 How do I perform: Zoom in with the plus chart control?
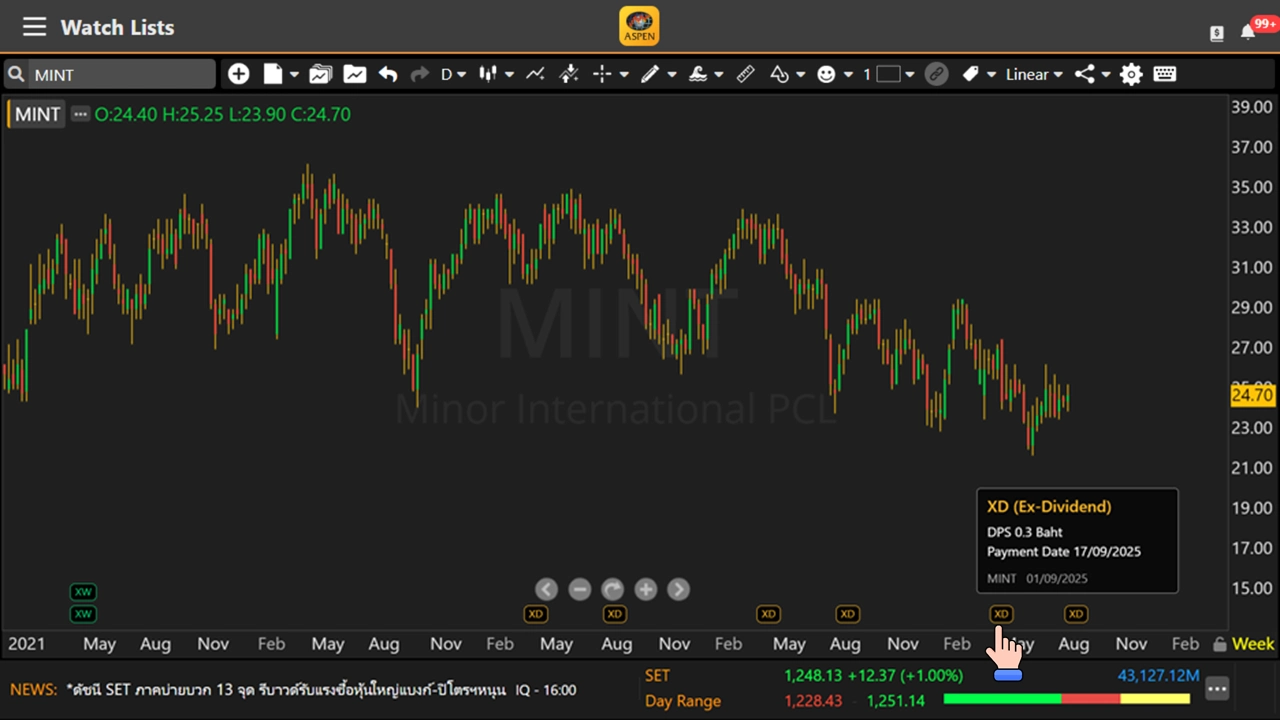(x=646, y=590)
